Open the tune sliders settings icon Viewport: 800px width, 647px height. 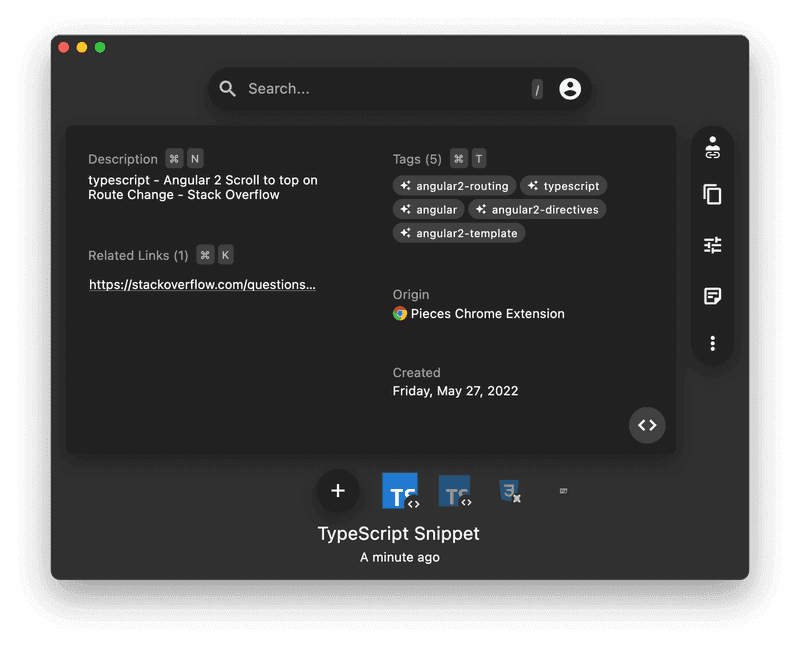pos(713,245)
